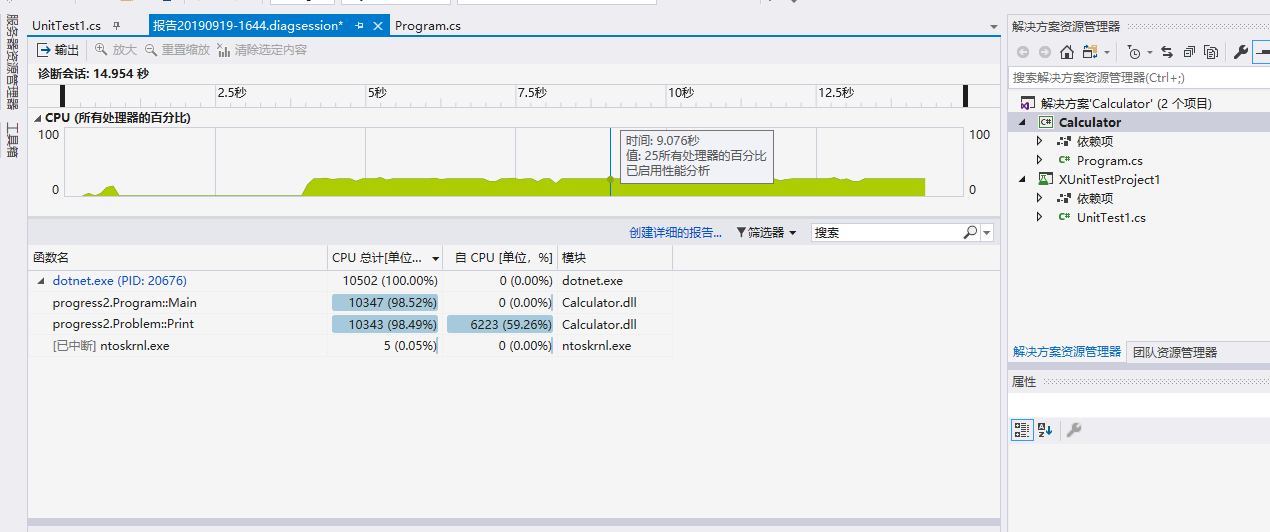Click the collapse all icon
Screen dimensions: 1270x532
[1189, 52]
